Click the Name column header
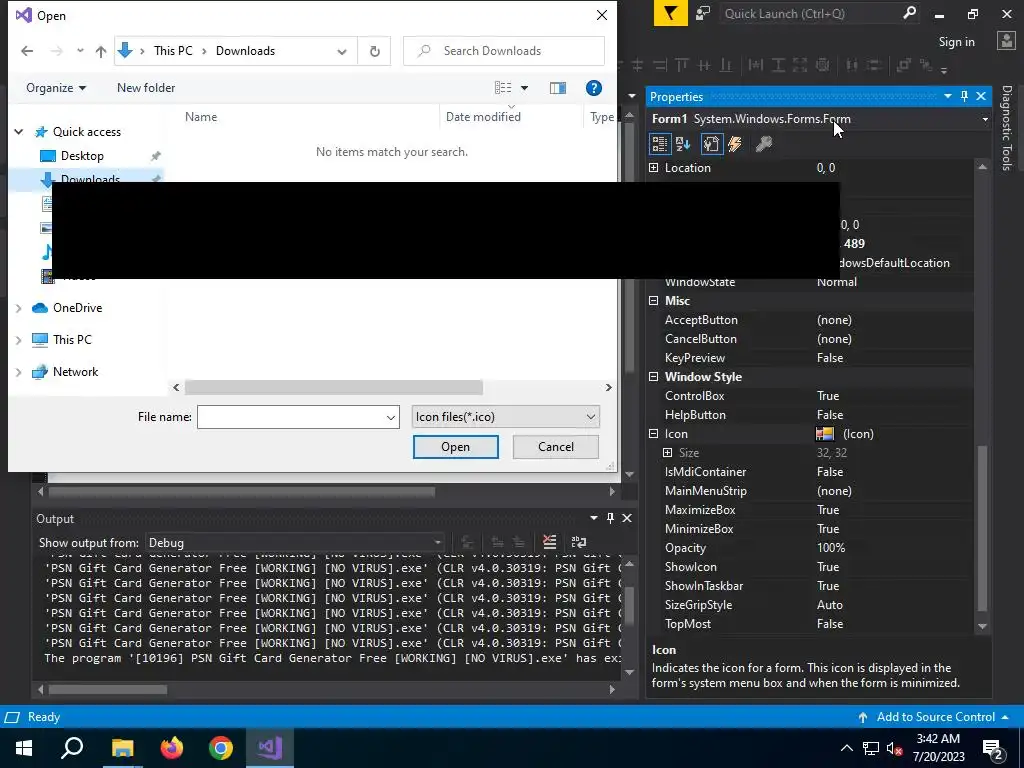 tap(201, 117)
